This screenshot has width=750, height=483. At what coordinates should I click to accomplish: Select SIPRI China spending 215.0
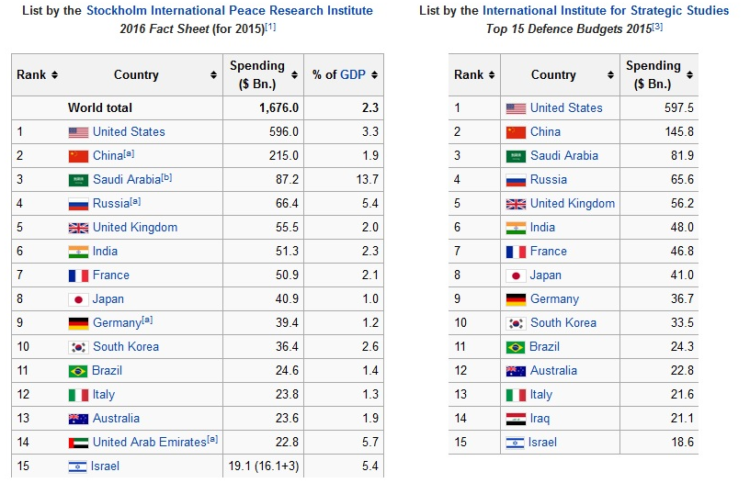(284, 156)
